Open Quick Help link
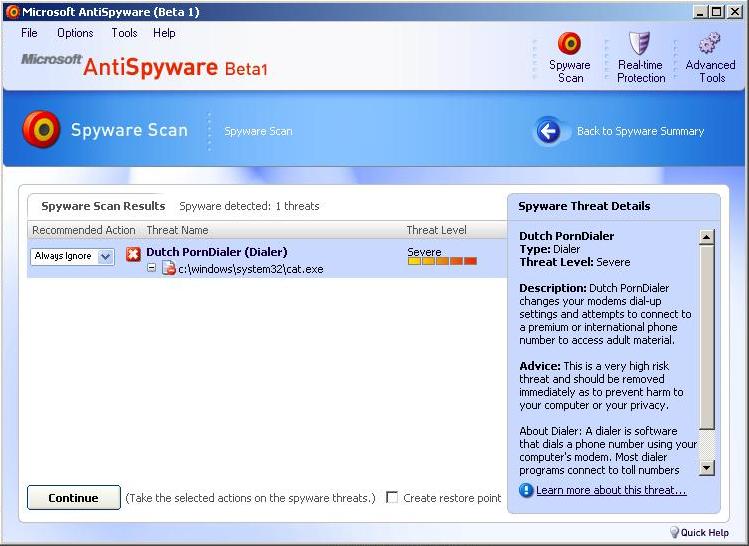 pyautogui.click(x=705, y=532)
